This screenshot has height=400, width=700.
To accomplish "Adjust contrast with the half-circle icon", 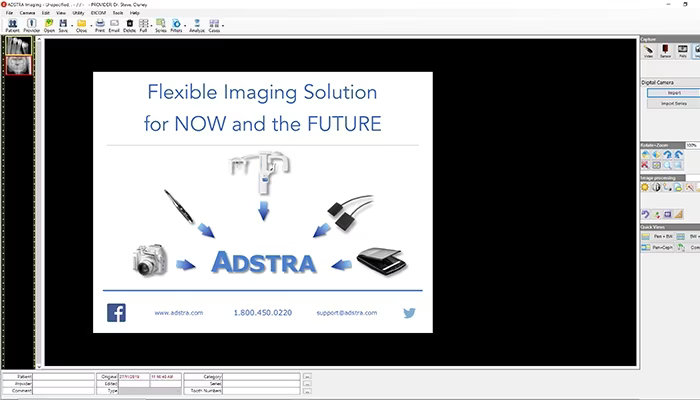I will pos(656,188).
